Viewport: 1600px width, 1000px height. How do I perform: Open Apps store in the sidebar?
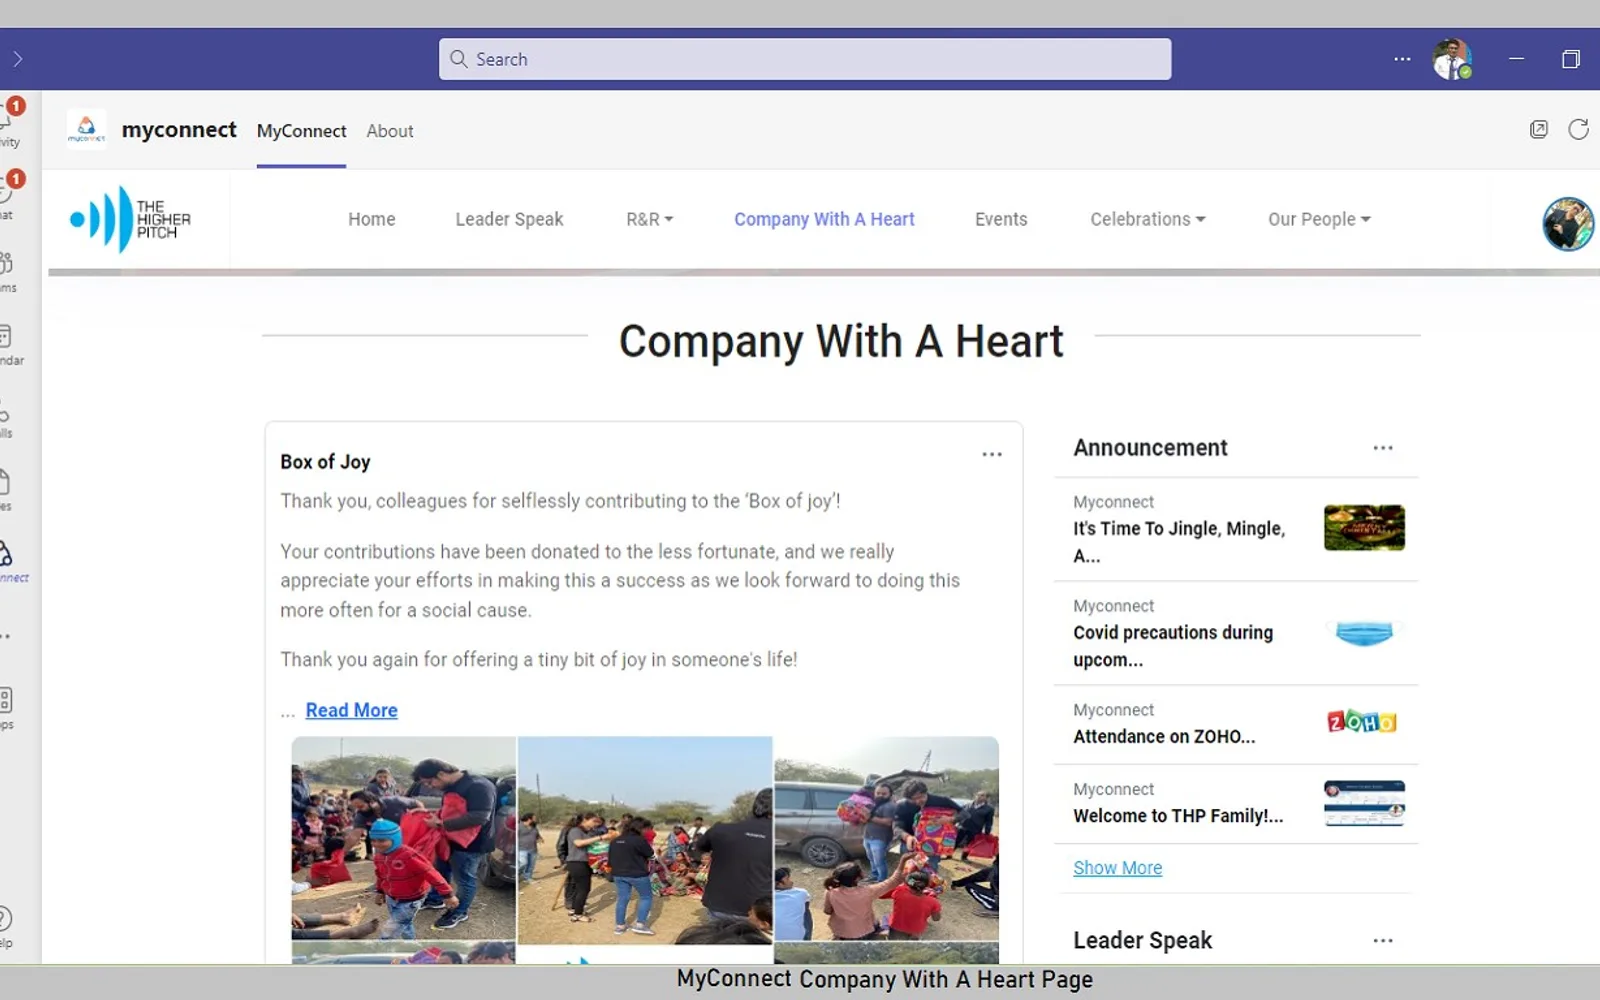coord(6,708)
